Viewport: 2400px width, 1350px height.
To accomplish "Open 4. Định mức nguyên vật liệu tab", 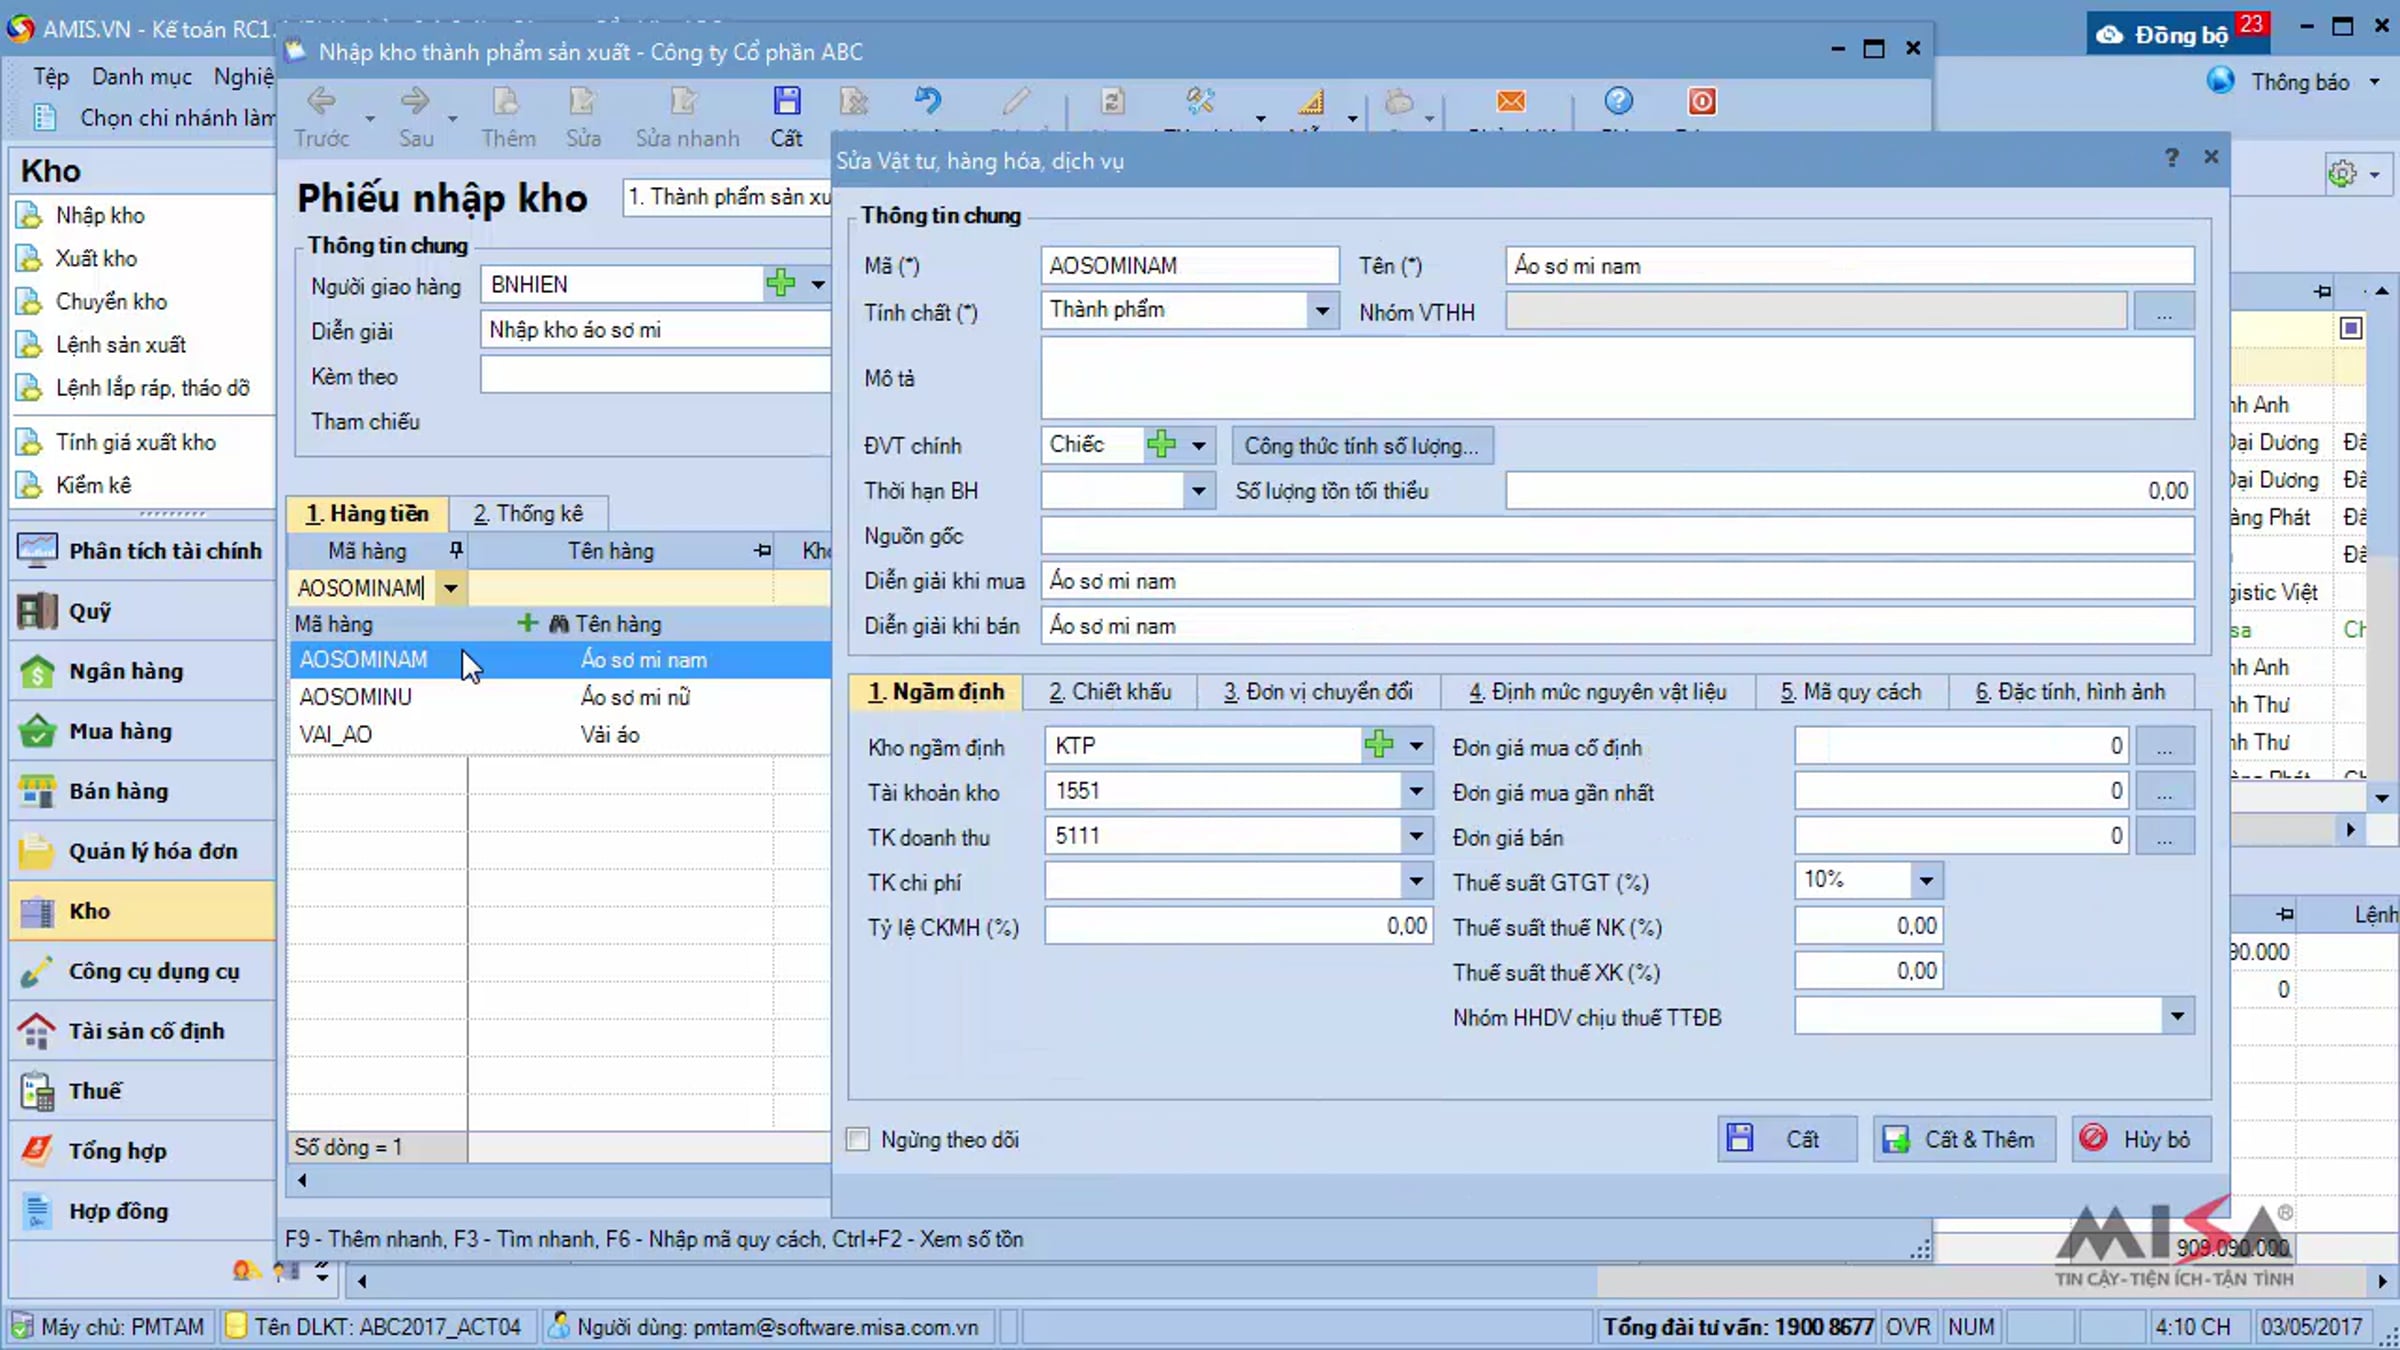I will 1597,692.
